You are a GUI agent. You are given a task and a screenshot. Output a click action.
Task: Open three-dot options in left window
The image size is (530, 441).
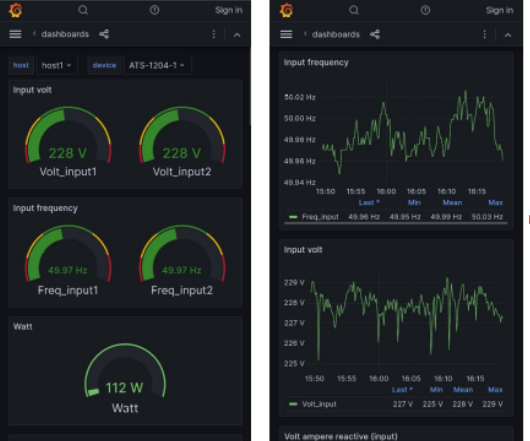pyautogui.click(x=214, y=34)
